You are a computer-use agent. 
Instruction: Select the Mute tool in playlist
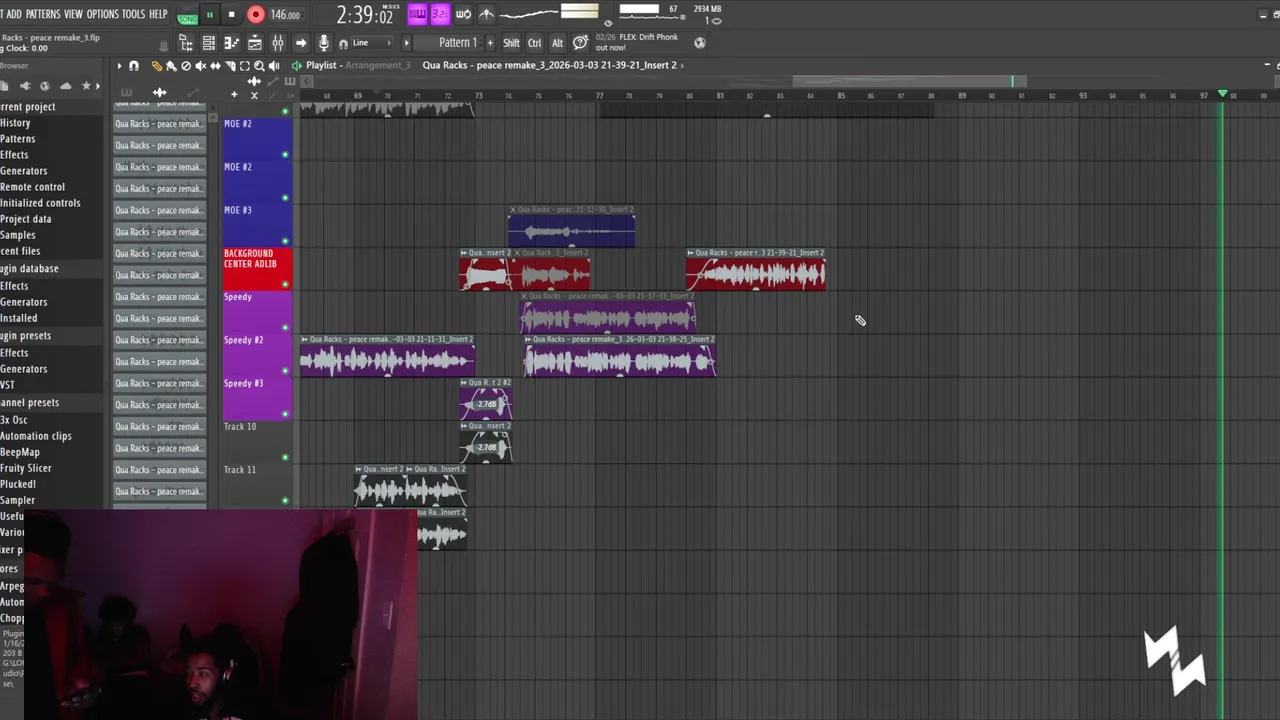[x=201, y=66]
